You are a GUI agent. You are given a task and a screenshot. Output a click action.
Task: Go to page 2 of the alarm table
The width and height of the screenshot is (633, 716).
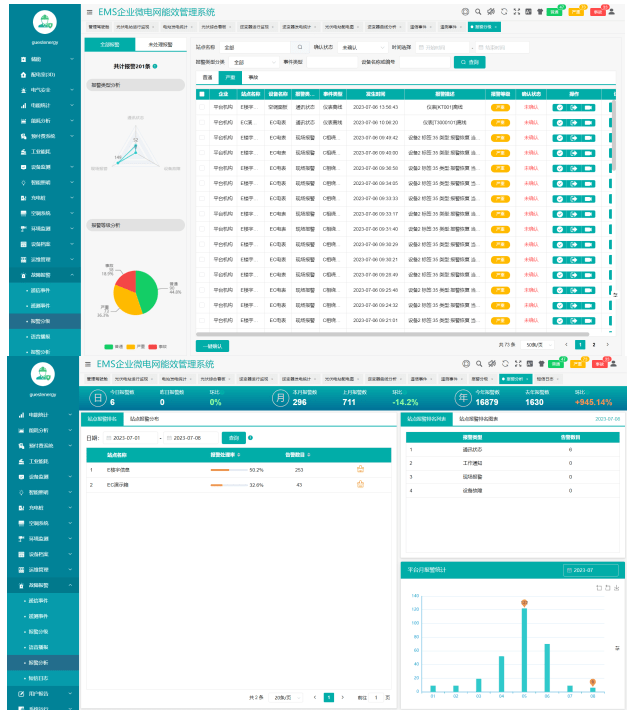pos(593,344)
